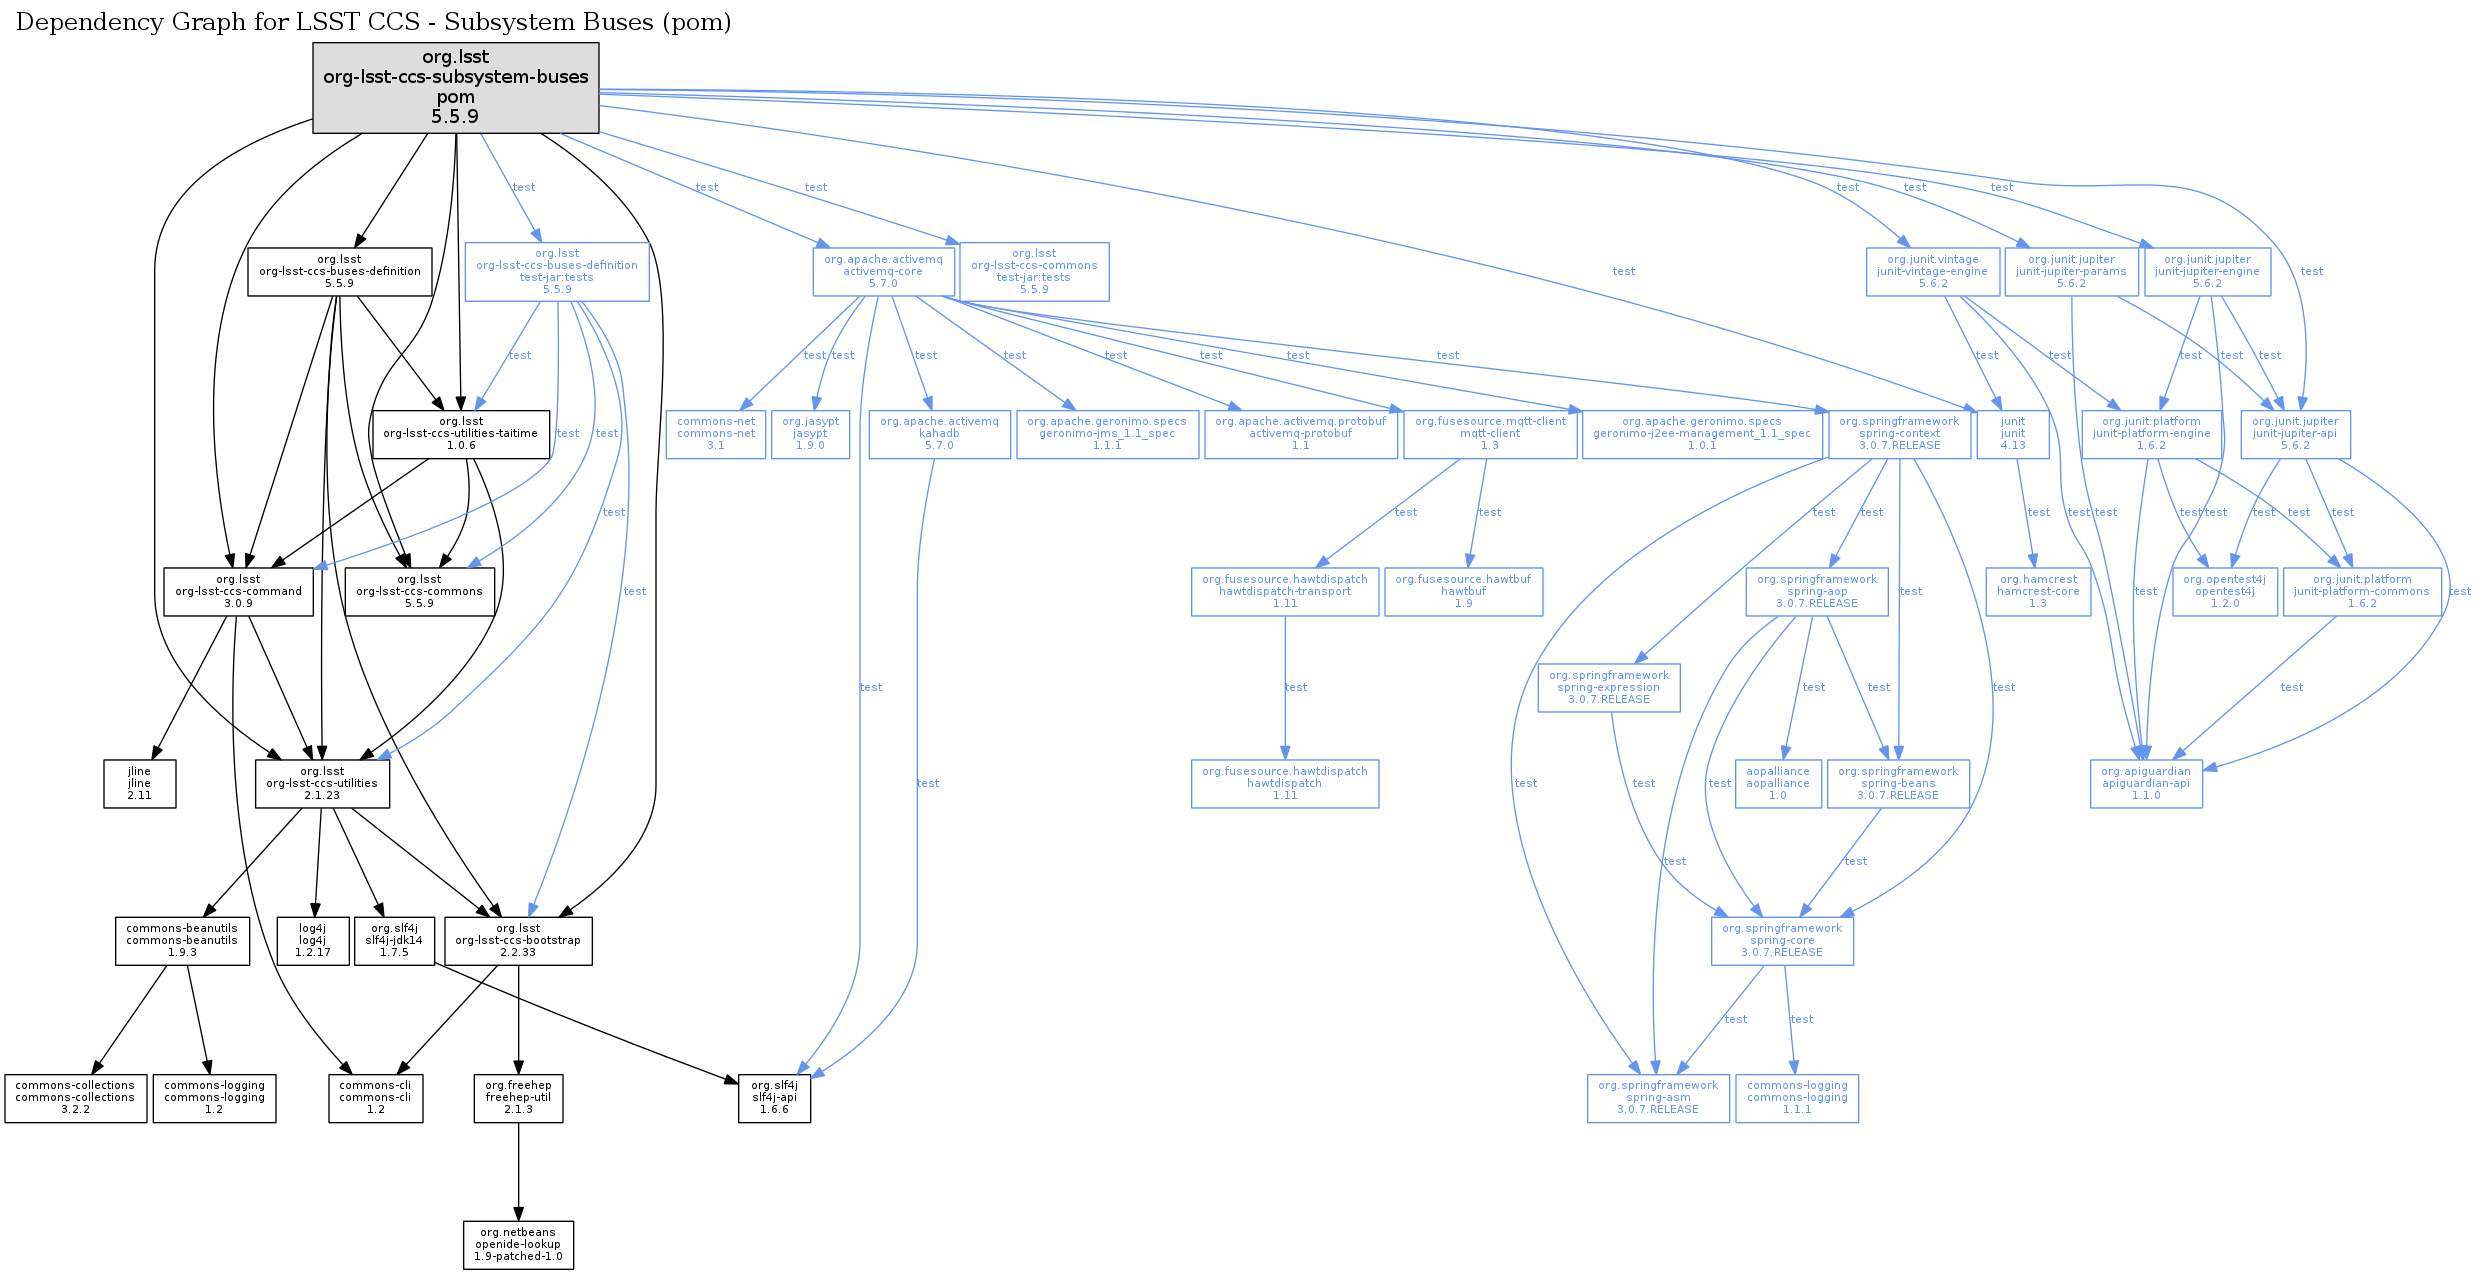Click the org-lsst-ccs-subsystem-buses root node
The height and width of the screenshot is (1275, 2477).
click(x=455, y=87)
